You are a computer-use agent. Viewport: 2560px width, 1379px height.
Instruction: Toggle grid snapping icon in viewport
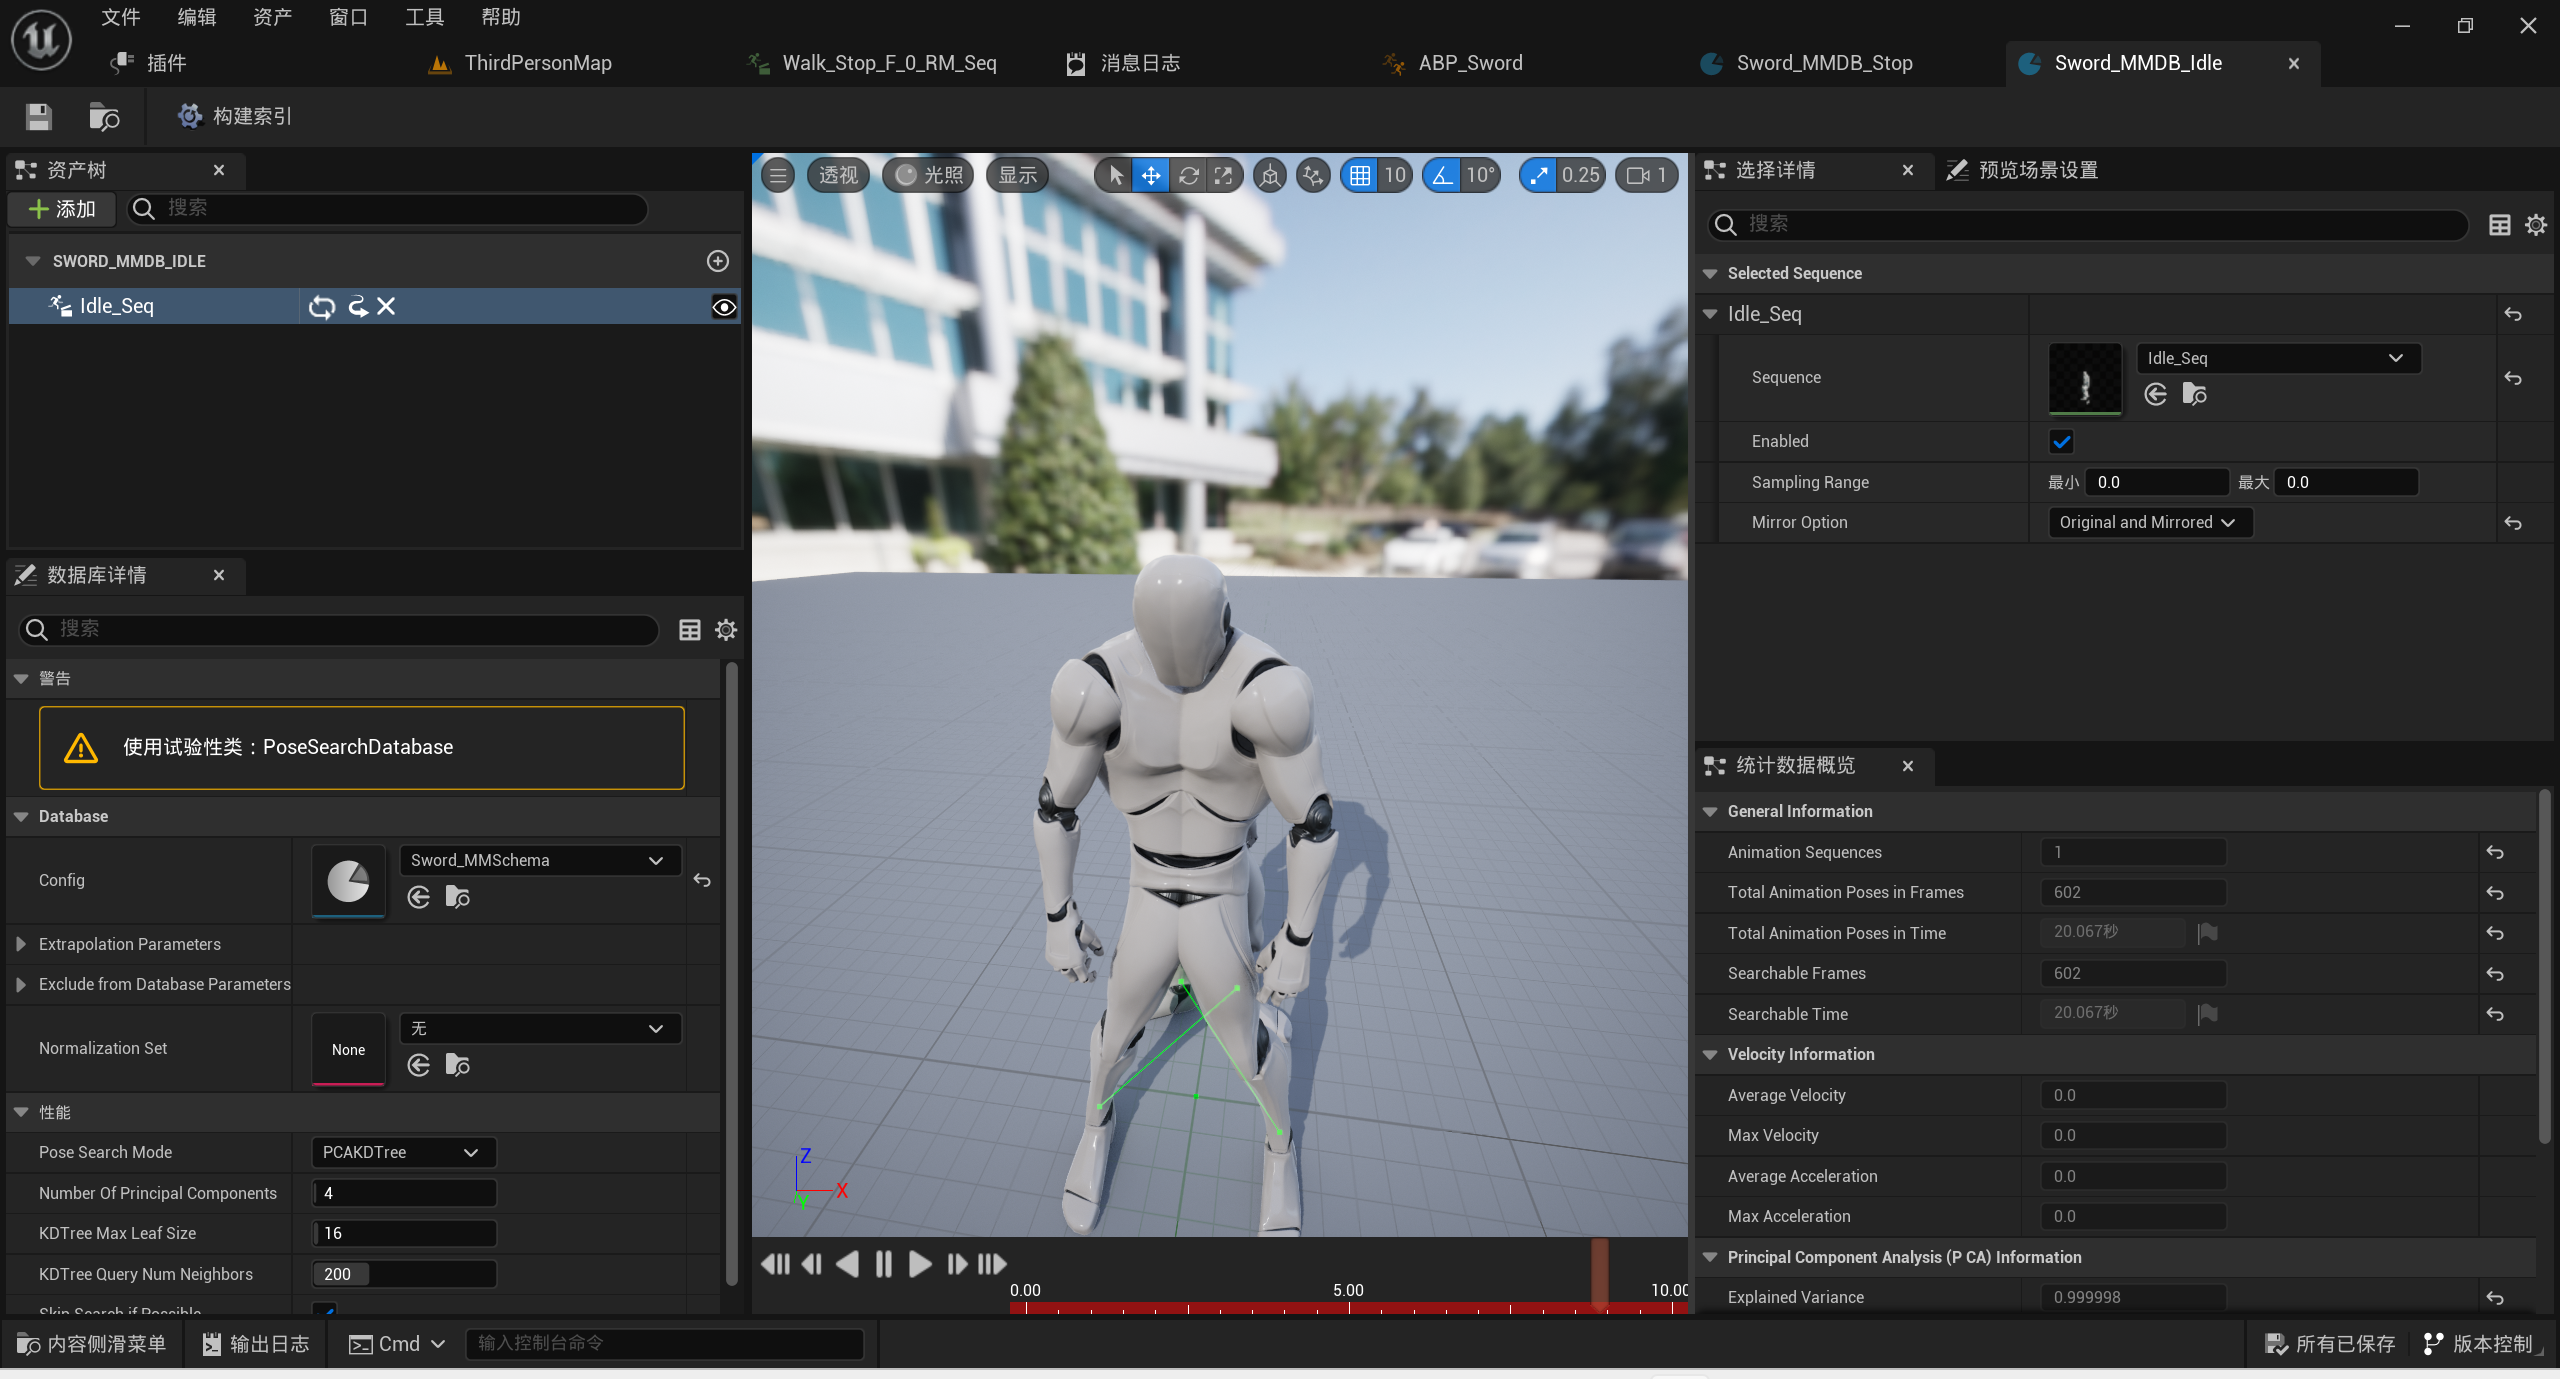click(1359, 175)
